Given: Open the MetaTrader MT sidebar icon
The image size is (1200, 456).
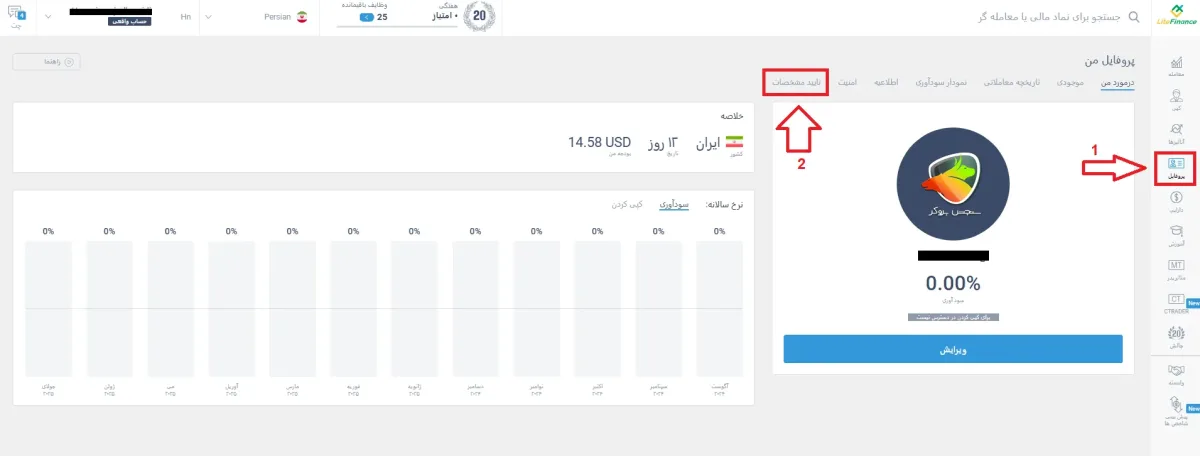Looking at the screenshot, I should tap(1175, 269).
